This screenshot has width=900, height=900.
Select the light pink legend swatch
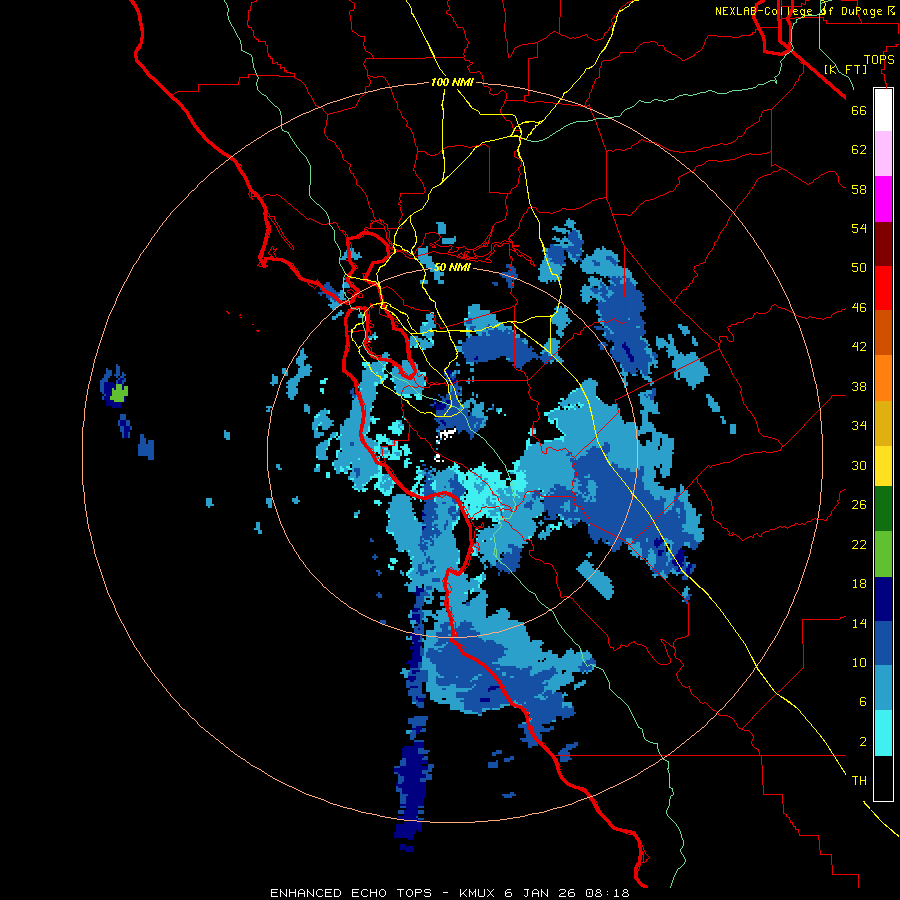click(883, 154)
